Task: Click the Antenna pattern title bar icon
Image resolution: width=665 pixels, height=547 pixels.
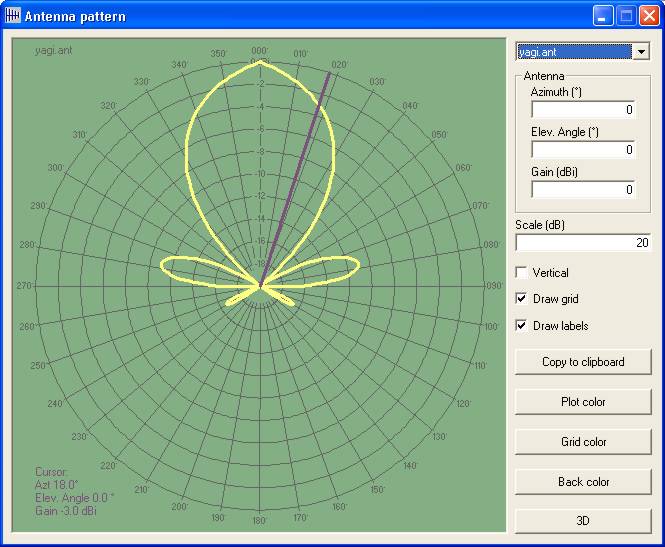Action: 13,16
